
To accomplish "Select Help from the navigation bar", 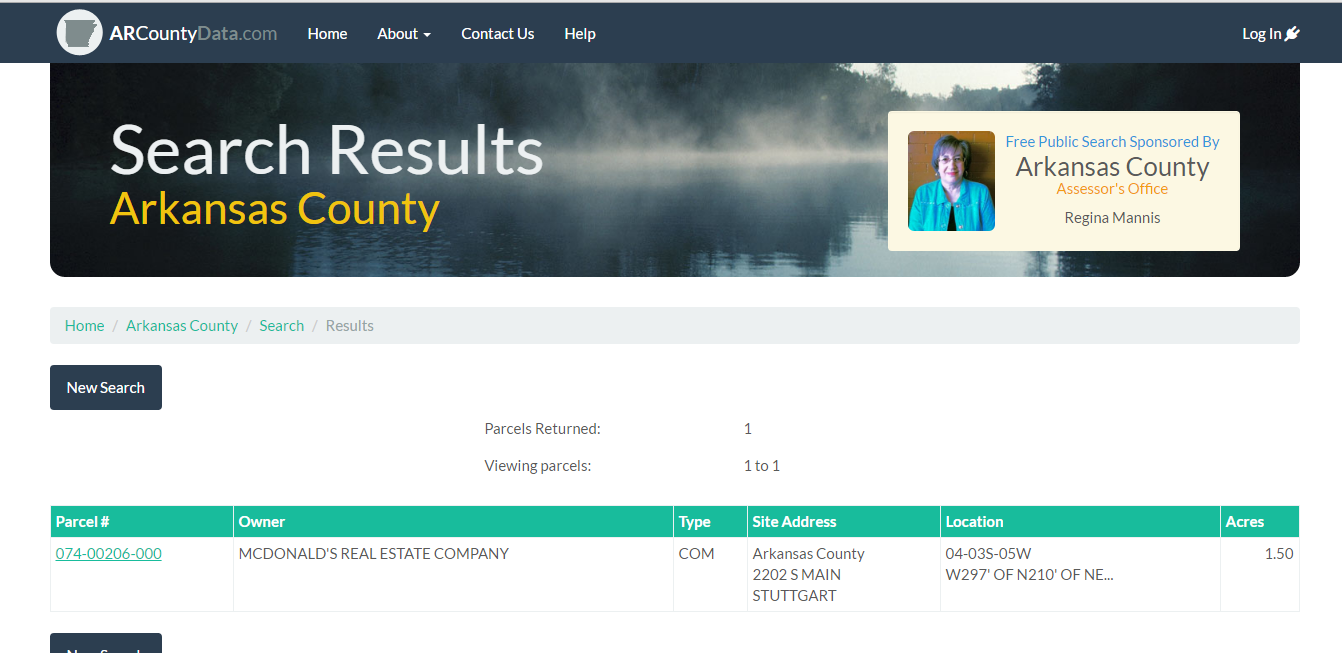I will coord(579,33).
